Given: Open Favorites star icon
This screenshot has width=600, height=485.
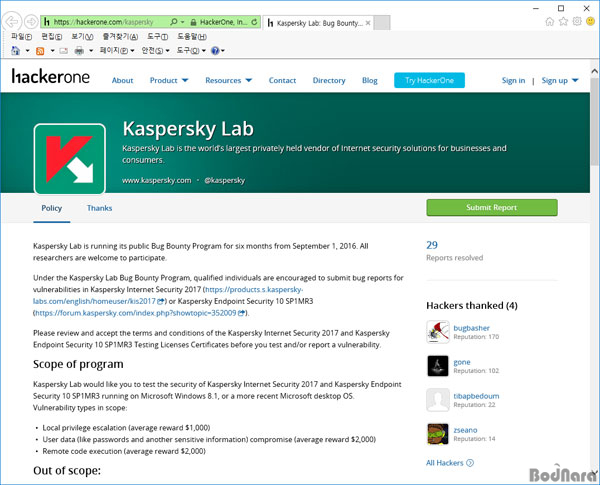Looking at the screenshot, I should pyautogui.click(x=563, y=21).
